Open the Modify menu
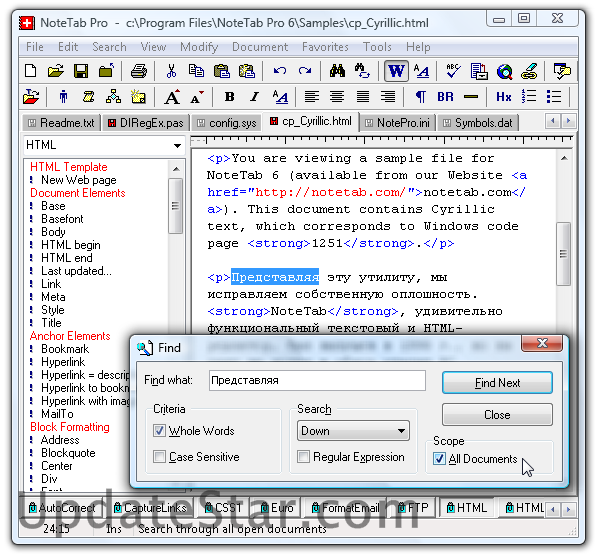 (x=199, y=47)
